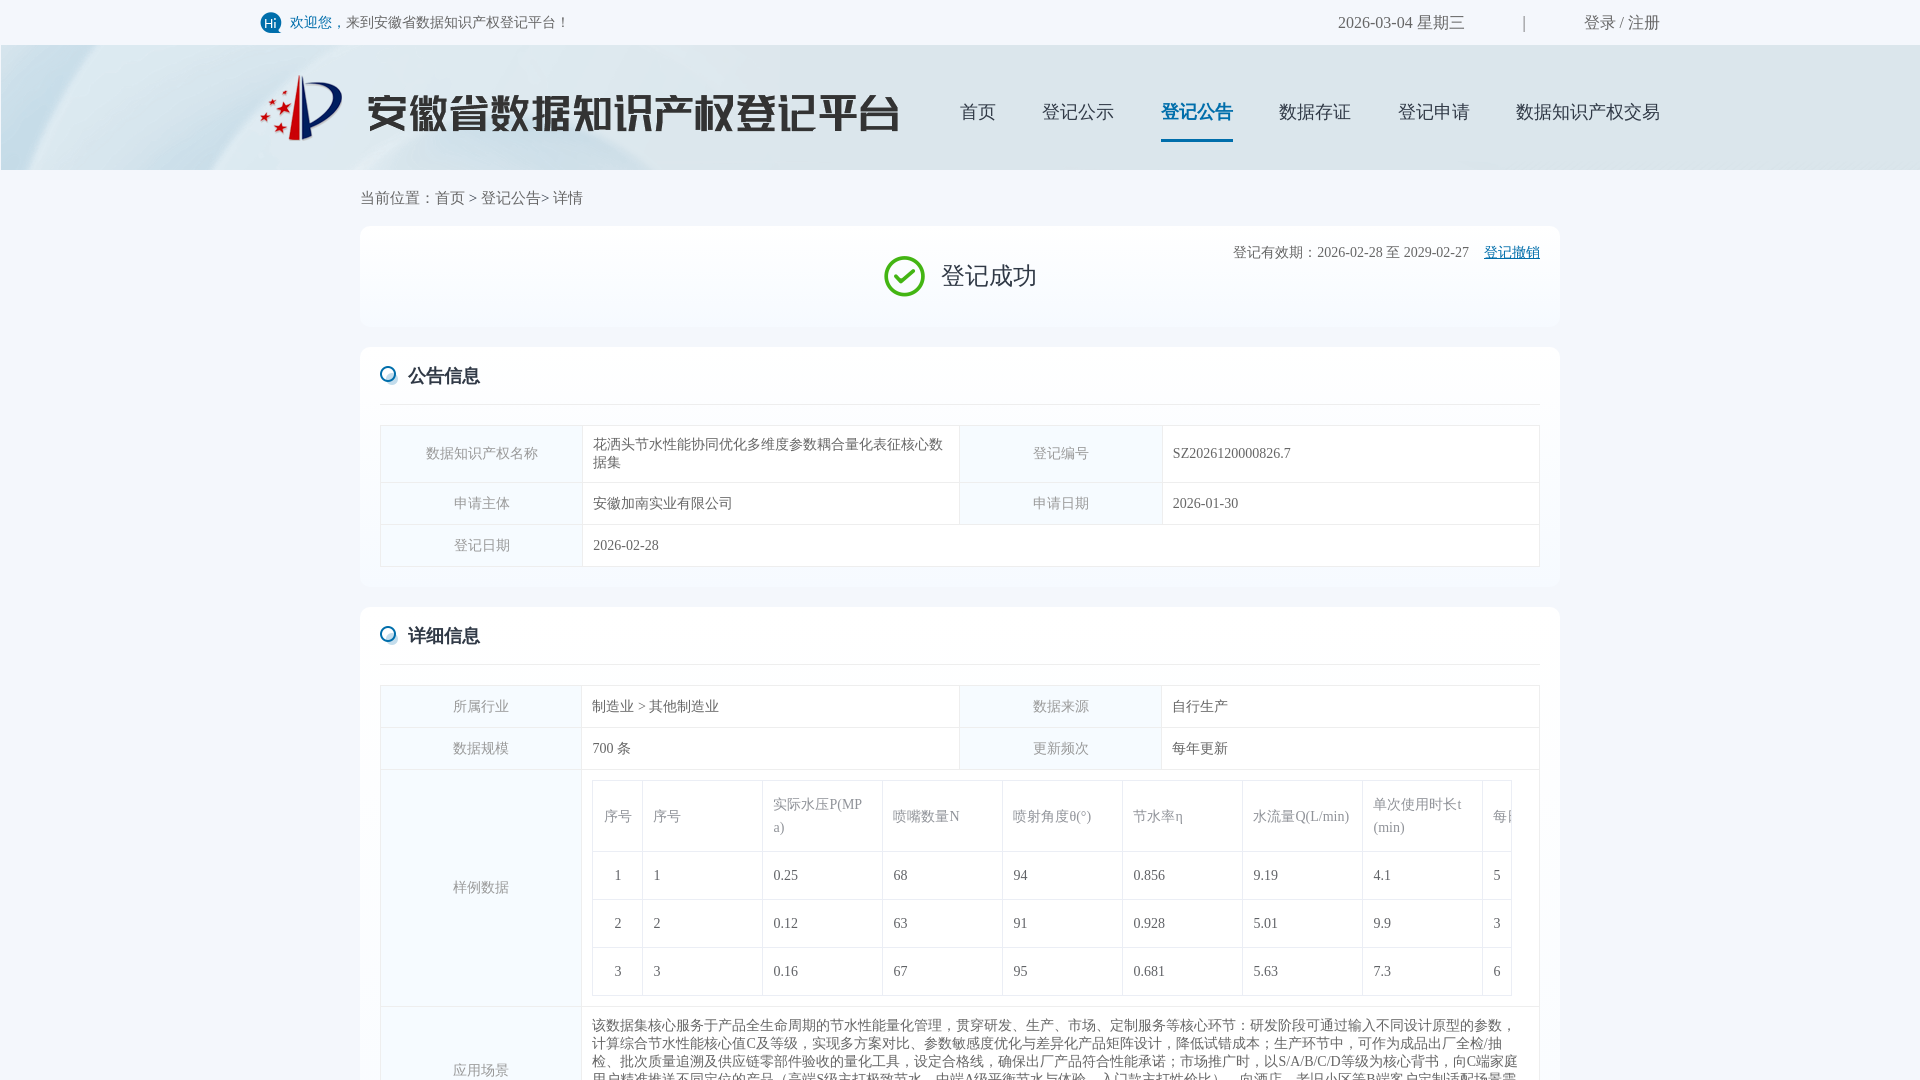Click 首页 in the breadcrumb
The height and width of the screenshot is (1080, 1920).
pos(450,198)
